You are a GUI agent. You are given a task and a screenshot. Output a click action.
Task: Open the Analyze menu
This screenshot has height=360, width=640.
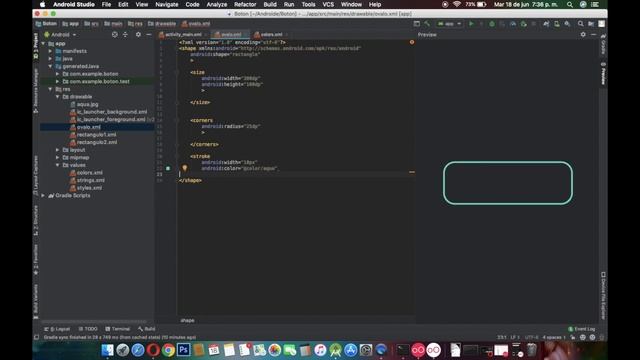coord(216,4)
